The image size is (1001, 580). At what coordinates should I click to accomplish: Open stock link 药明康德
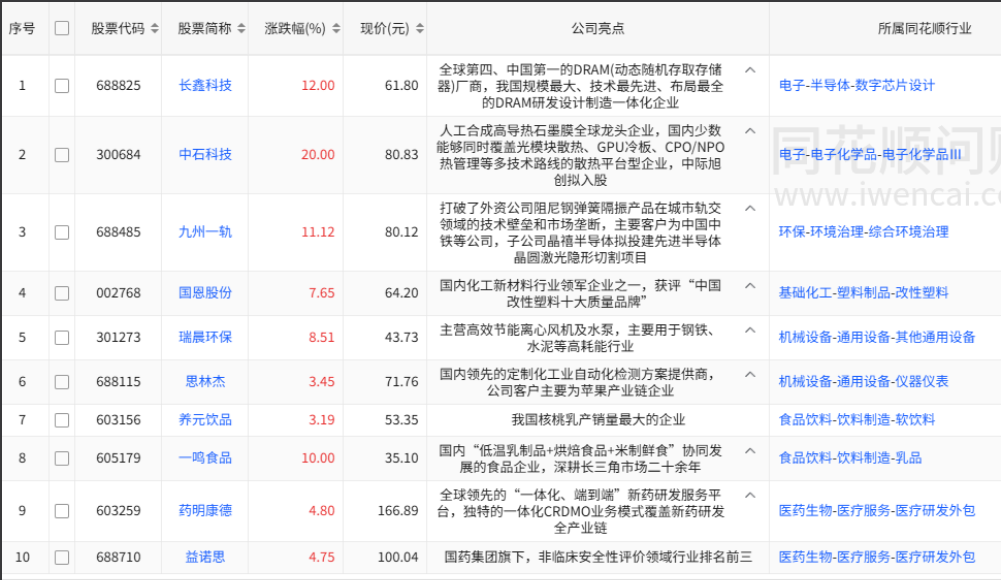pyautogui.click(x=205, y=510)
